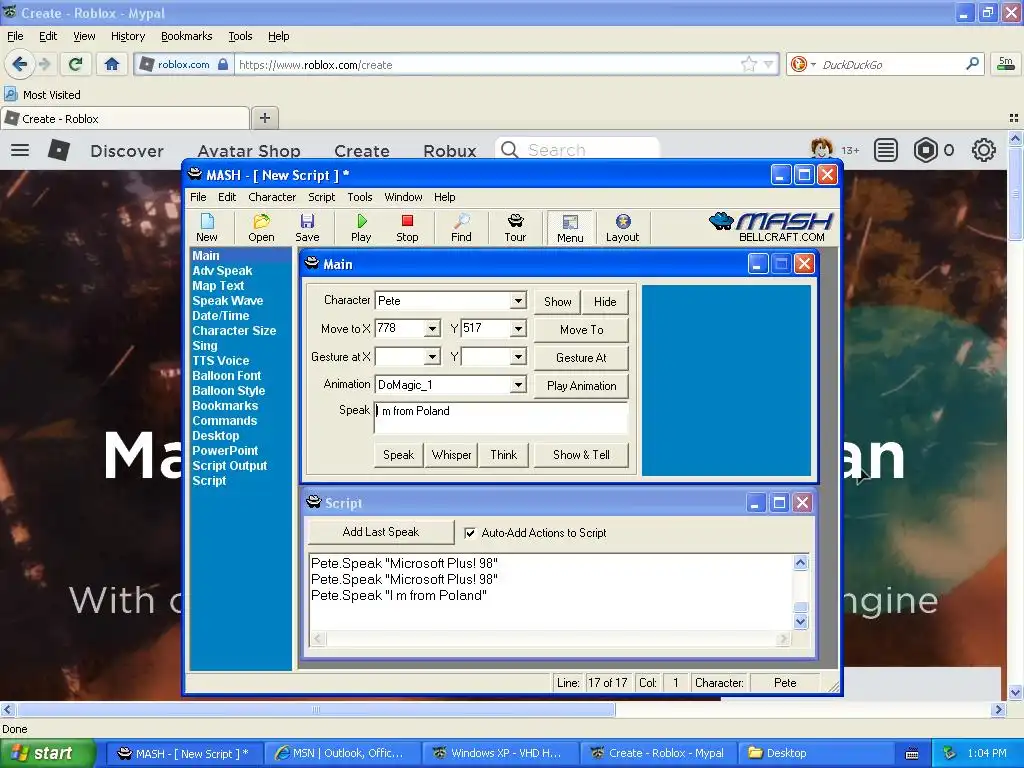Click the Find magnifier icon in MASH toolbar

point(461,227)
